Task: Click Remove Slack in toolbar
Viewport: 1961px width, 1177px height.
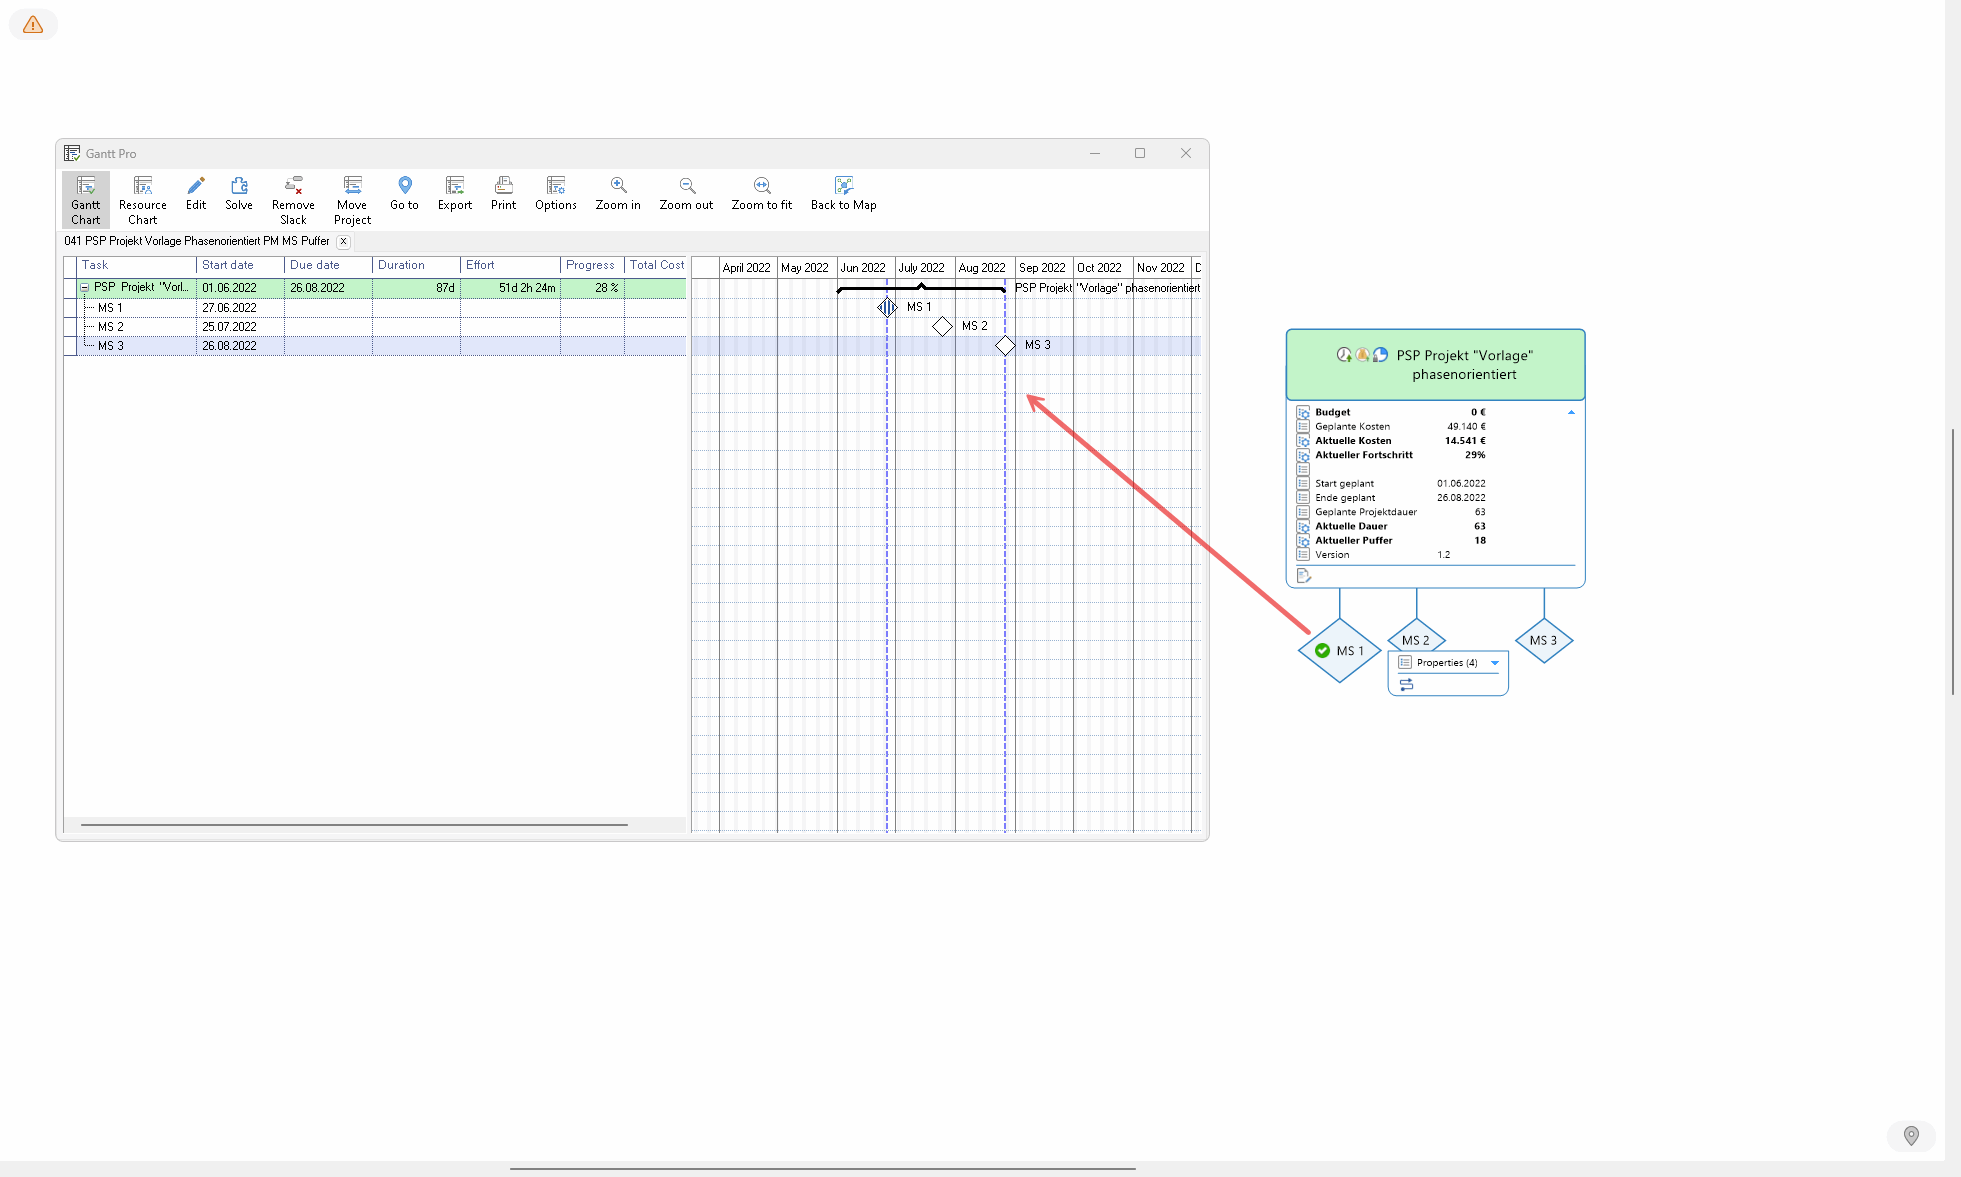Action: click(293, 199)
